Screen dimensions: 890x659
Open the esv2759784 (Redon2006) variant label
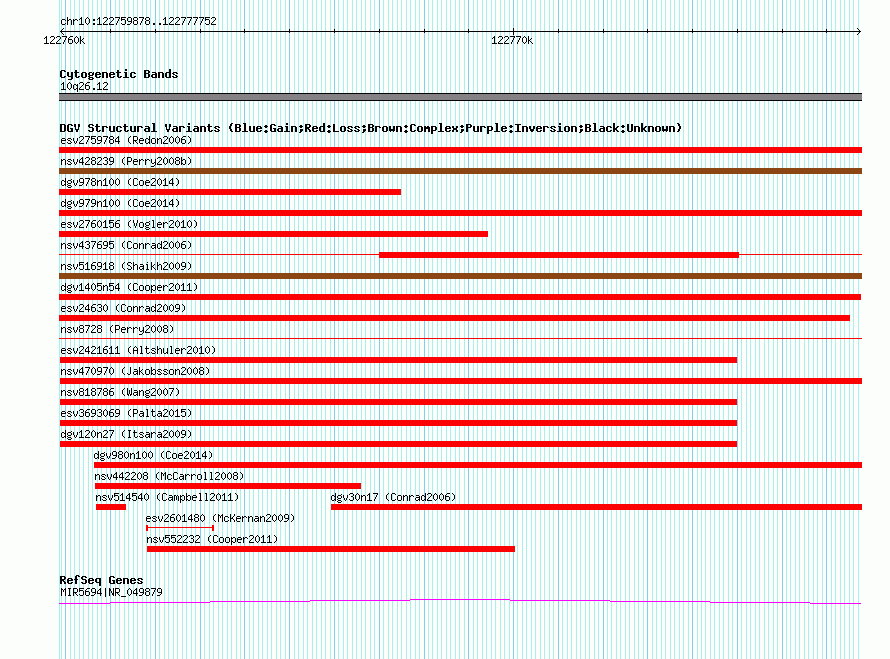(x=126, y=140)
